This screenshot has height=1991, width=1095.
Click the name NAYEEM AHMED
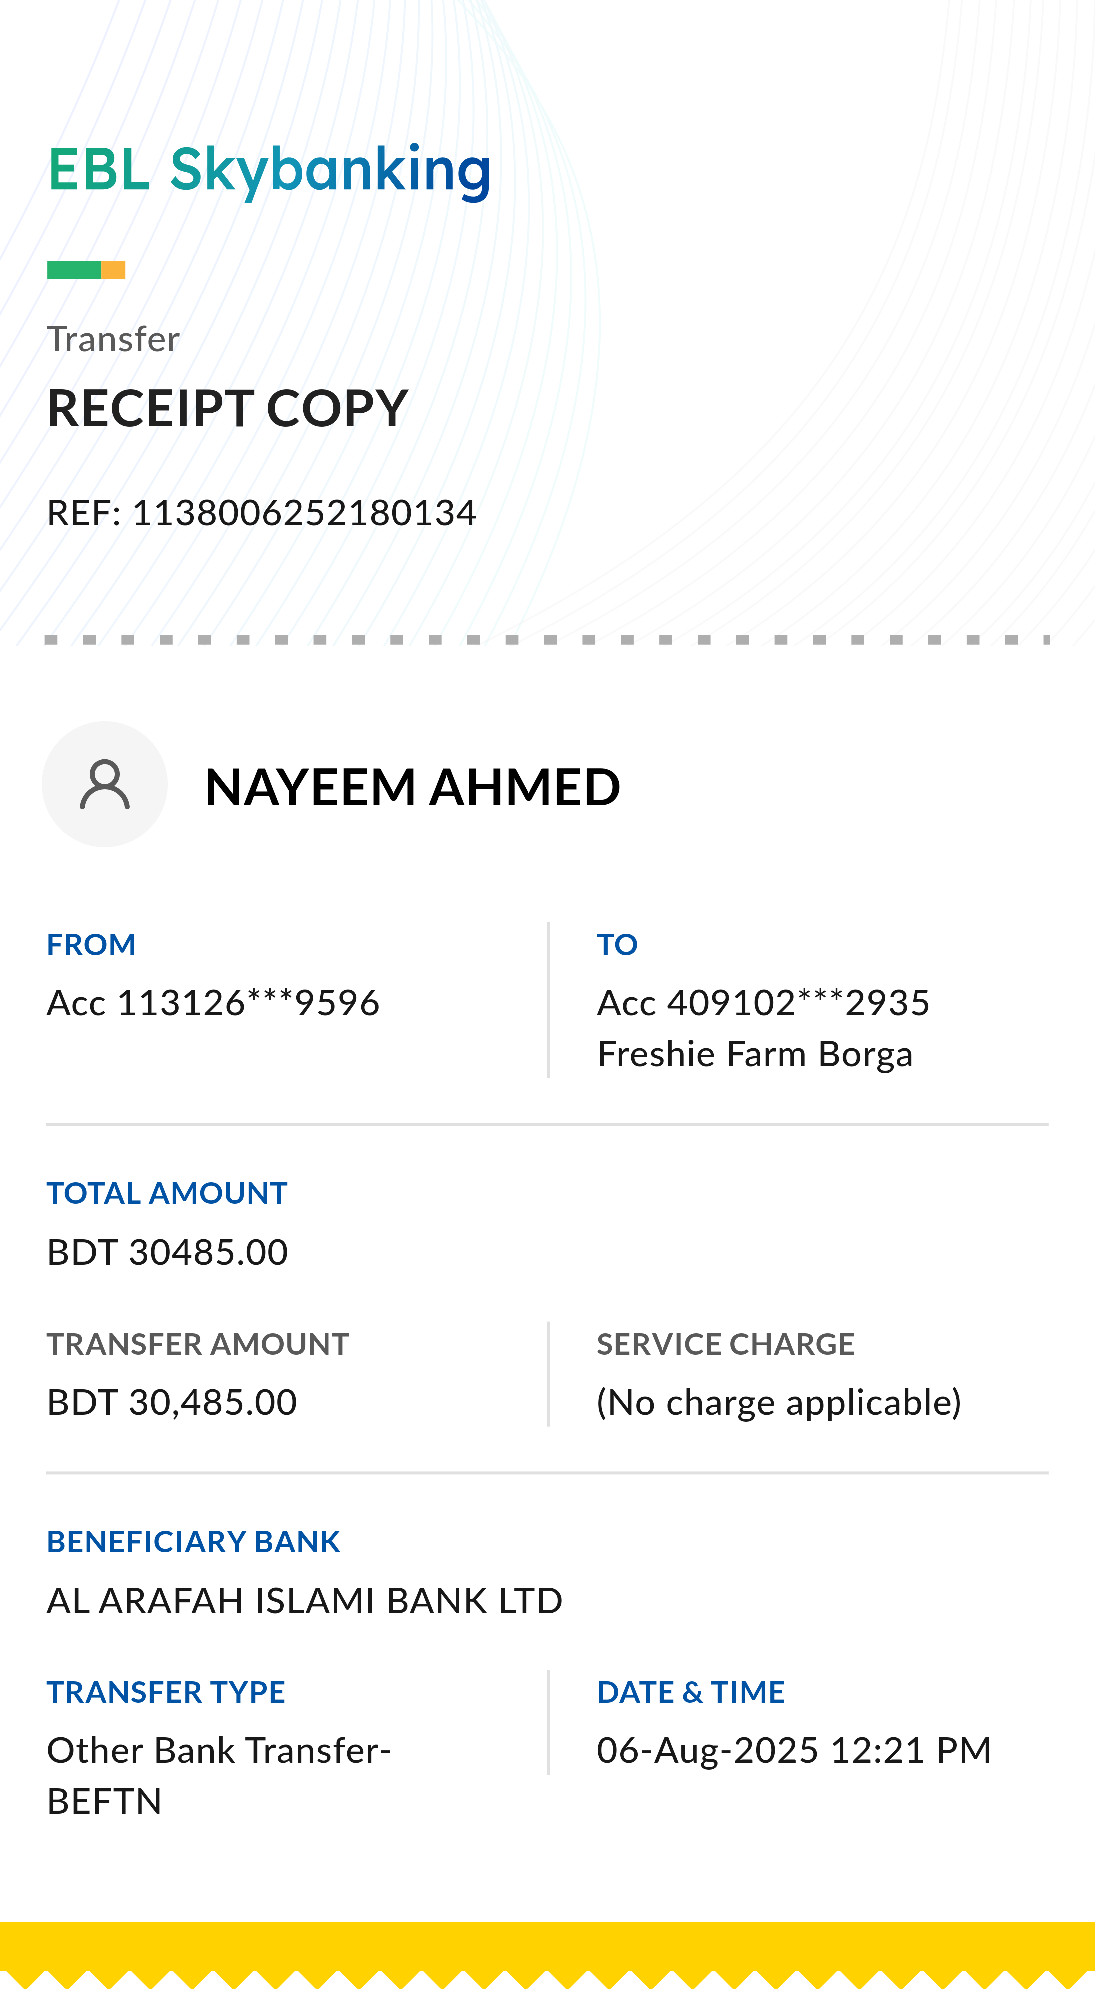click(412, 787)
